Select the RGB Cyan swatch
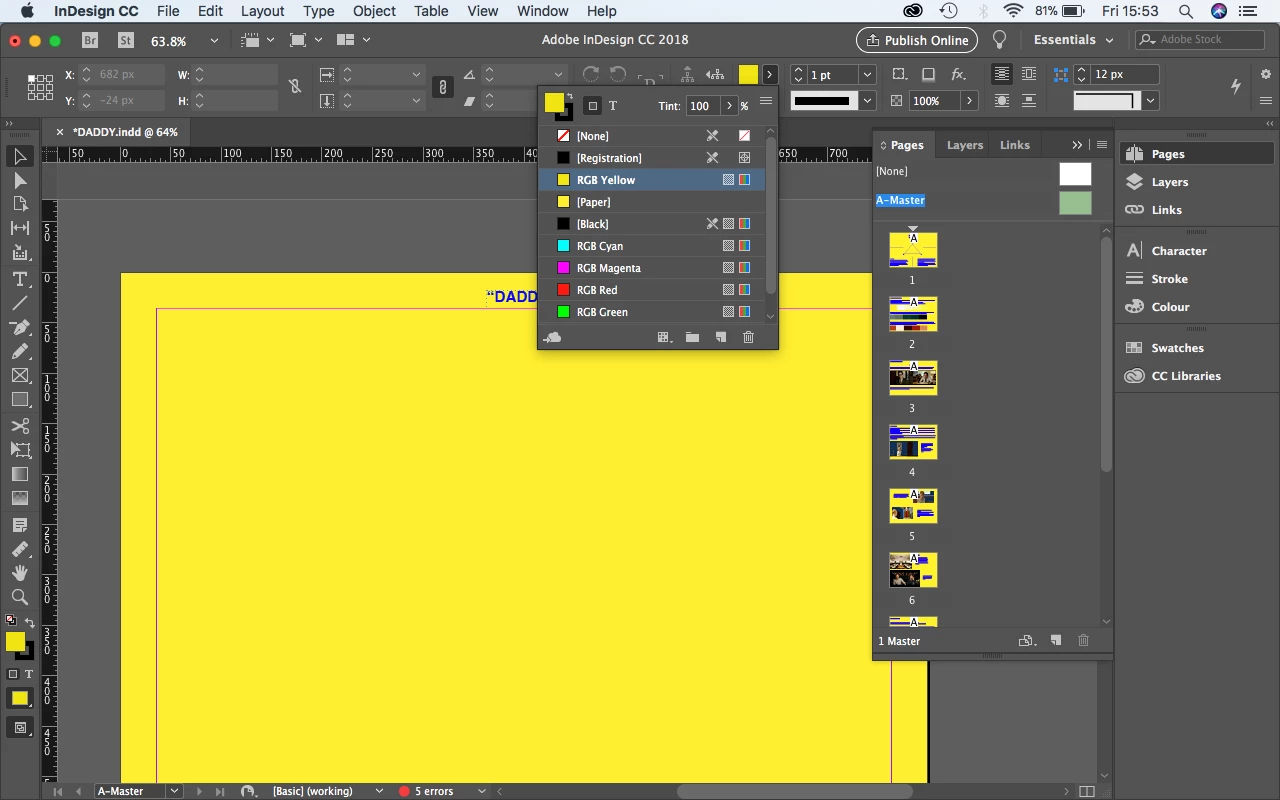 click(x=652, y=246)
